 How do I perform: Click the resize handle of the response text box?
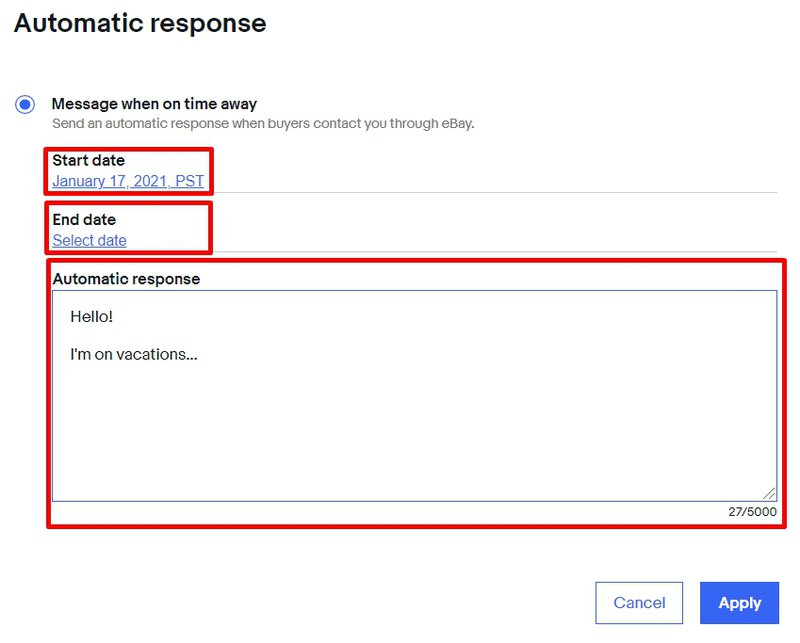tap(769, 493)
